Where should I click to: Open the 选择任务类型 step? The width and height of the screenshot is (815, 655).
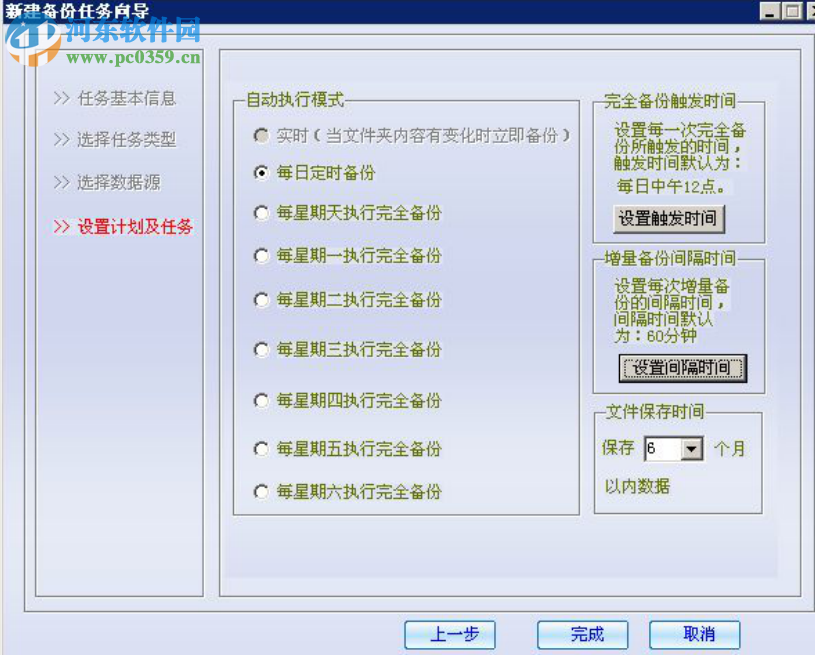click(x=113, y=140)
